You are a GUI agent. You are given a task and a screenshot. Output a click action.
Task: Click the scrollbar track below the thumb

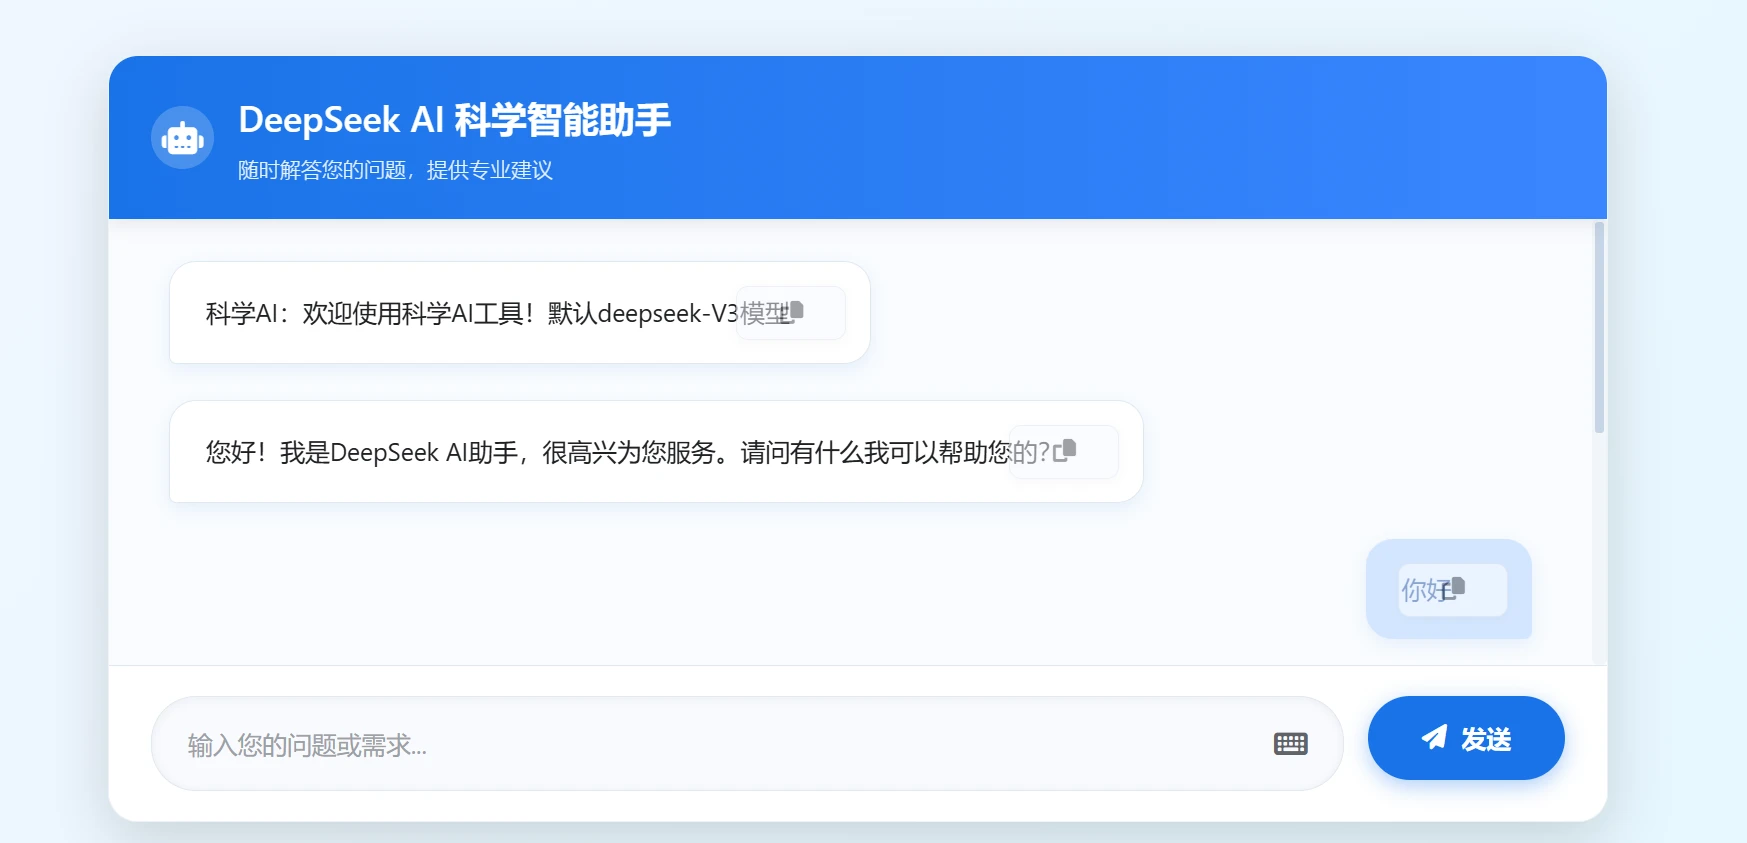(1598, 550)
